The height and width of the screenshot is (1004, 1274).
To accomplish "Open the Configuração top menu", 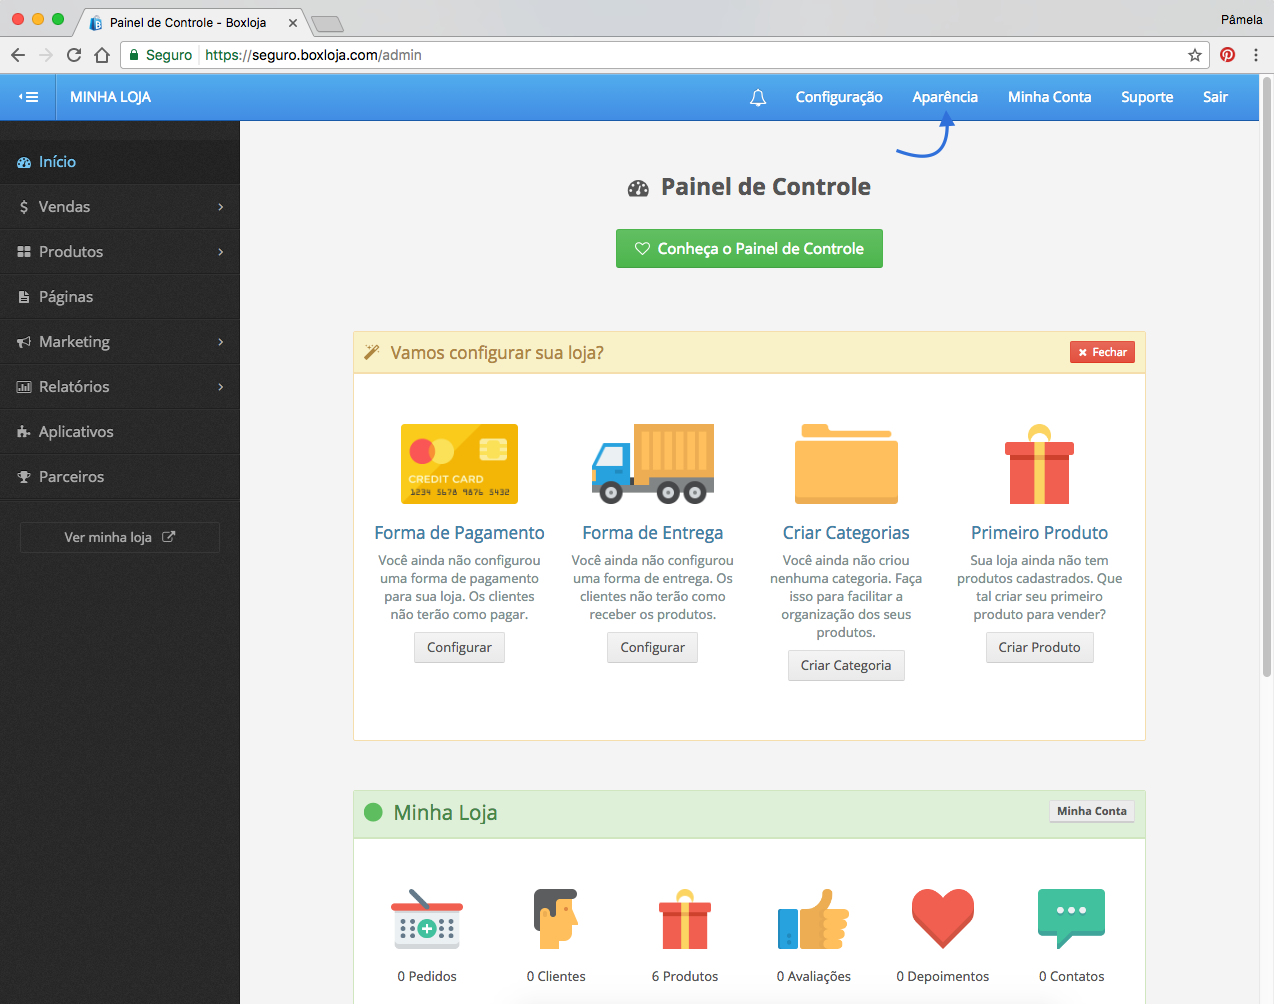I will click(838, 97).
